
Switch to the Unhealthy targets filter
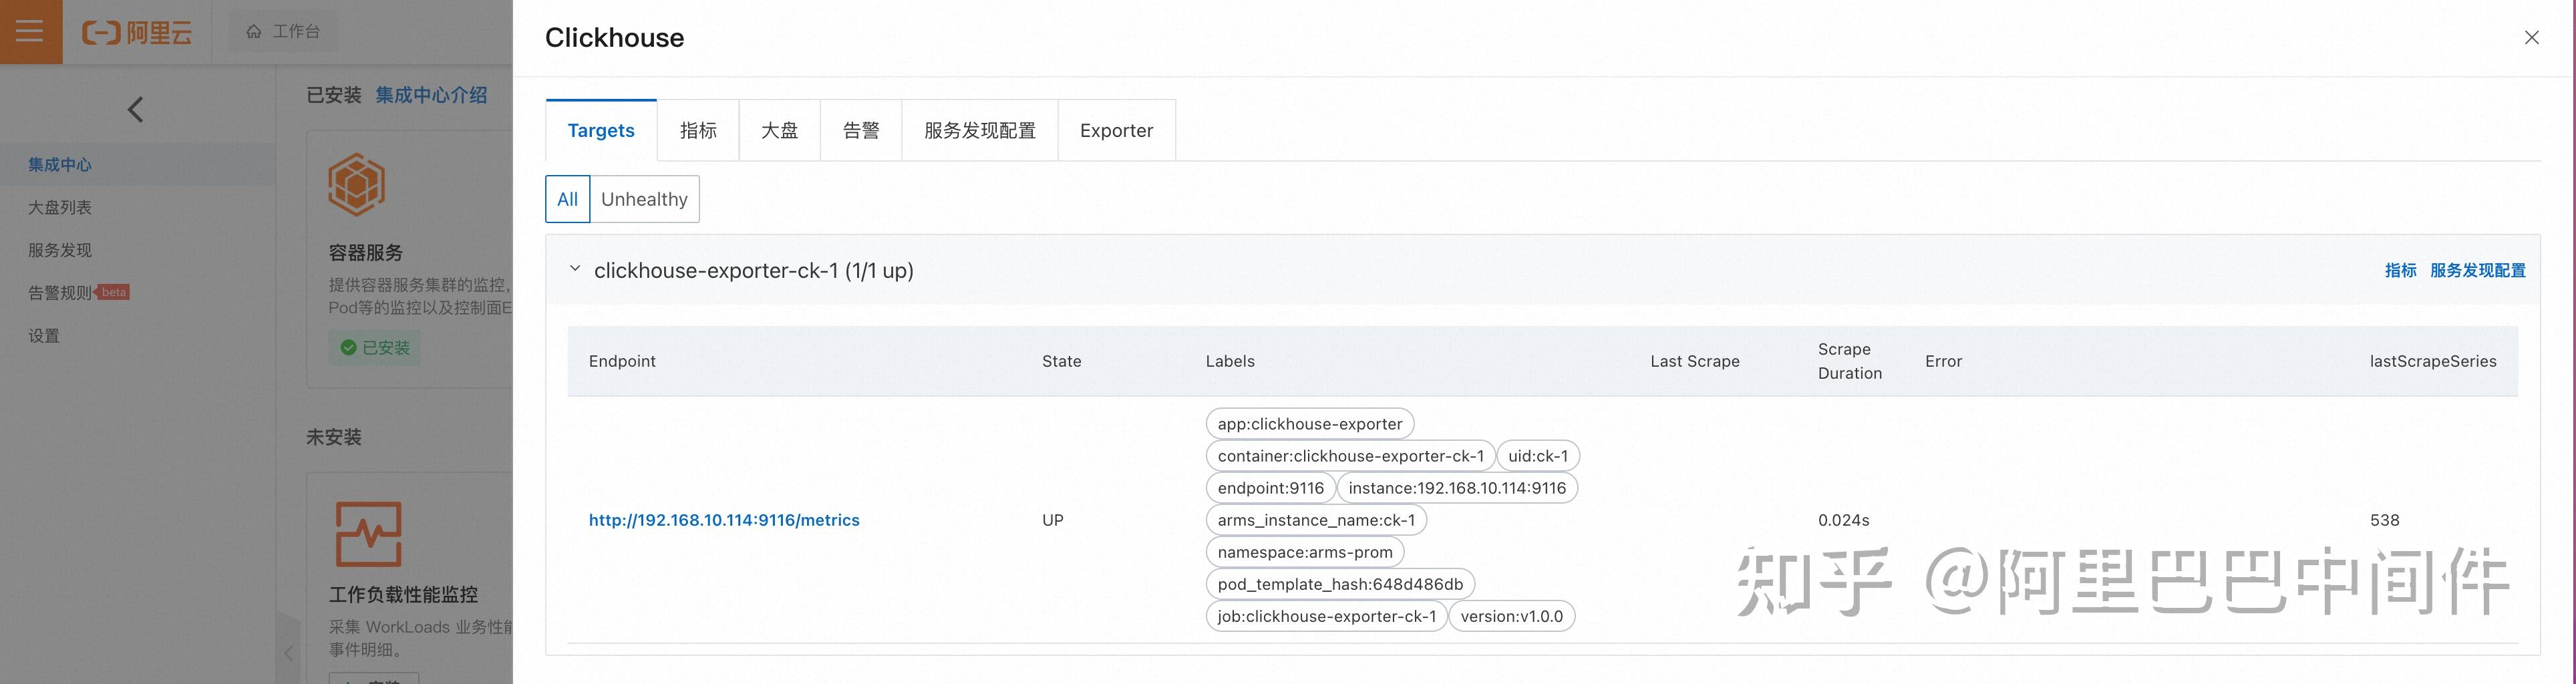pos(644,199)
